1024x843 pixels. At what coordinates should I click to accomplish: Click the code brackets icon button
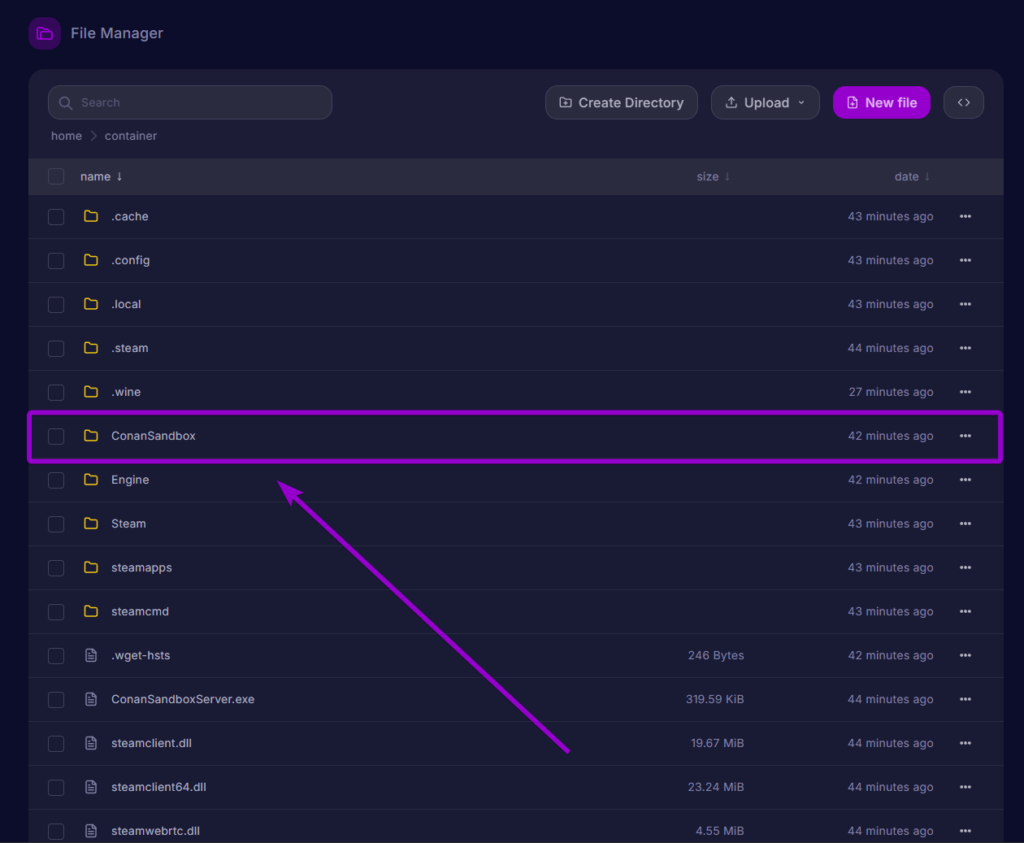[963, 103]
